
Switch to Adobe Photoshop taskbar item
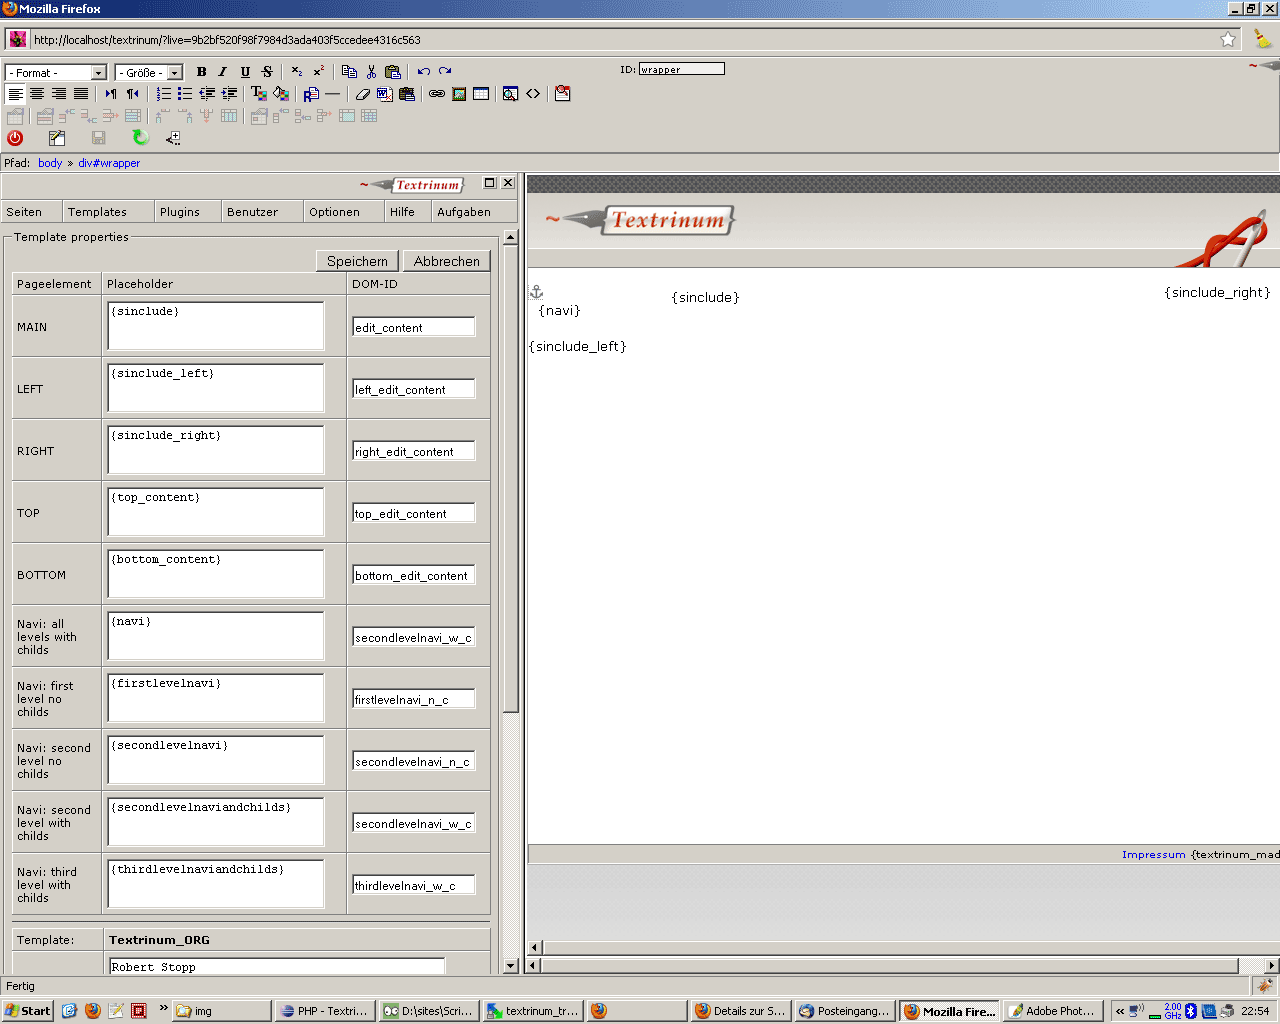click(x=1054, y=1011)
